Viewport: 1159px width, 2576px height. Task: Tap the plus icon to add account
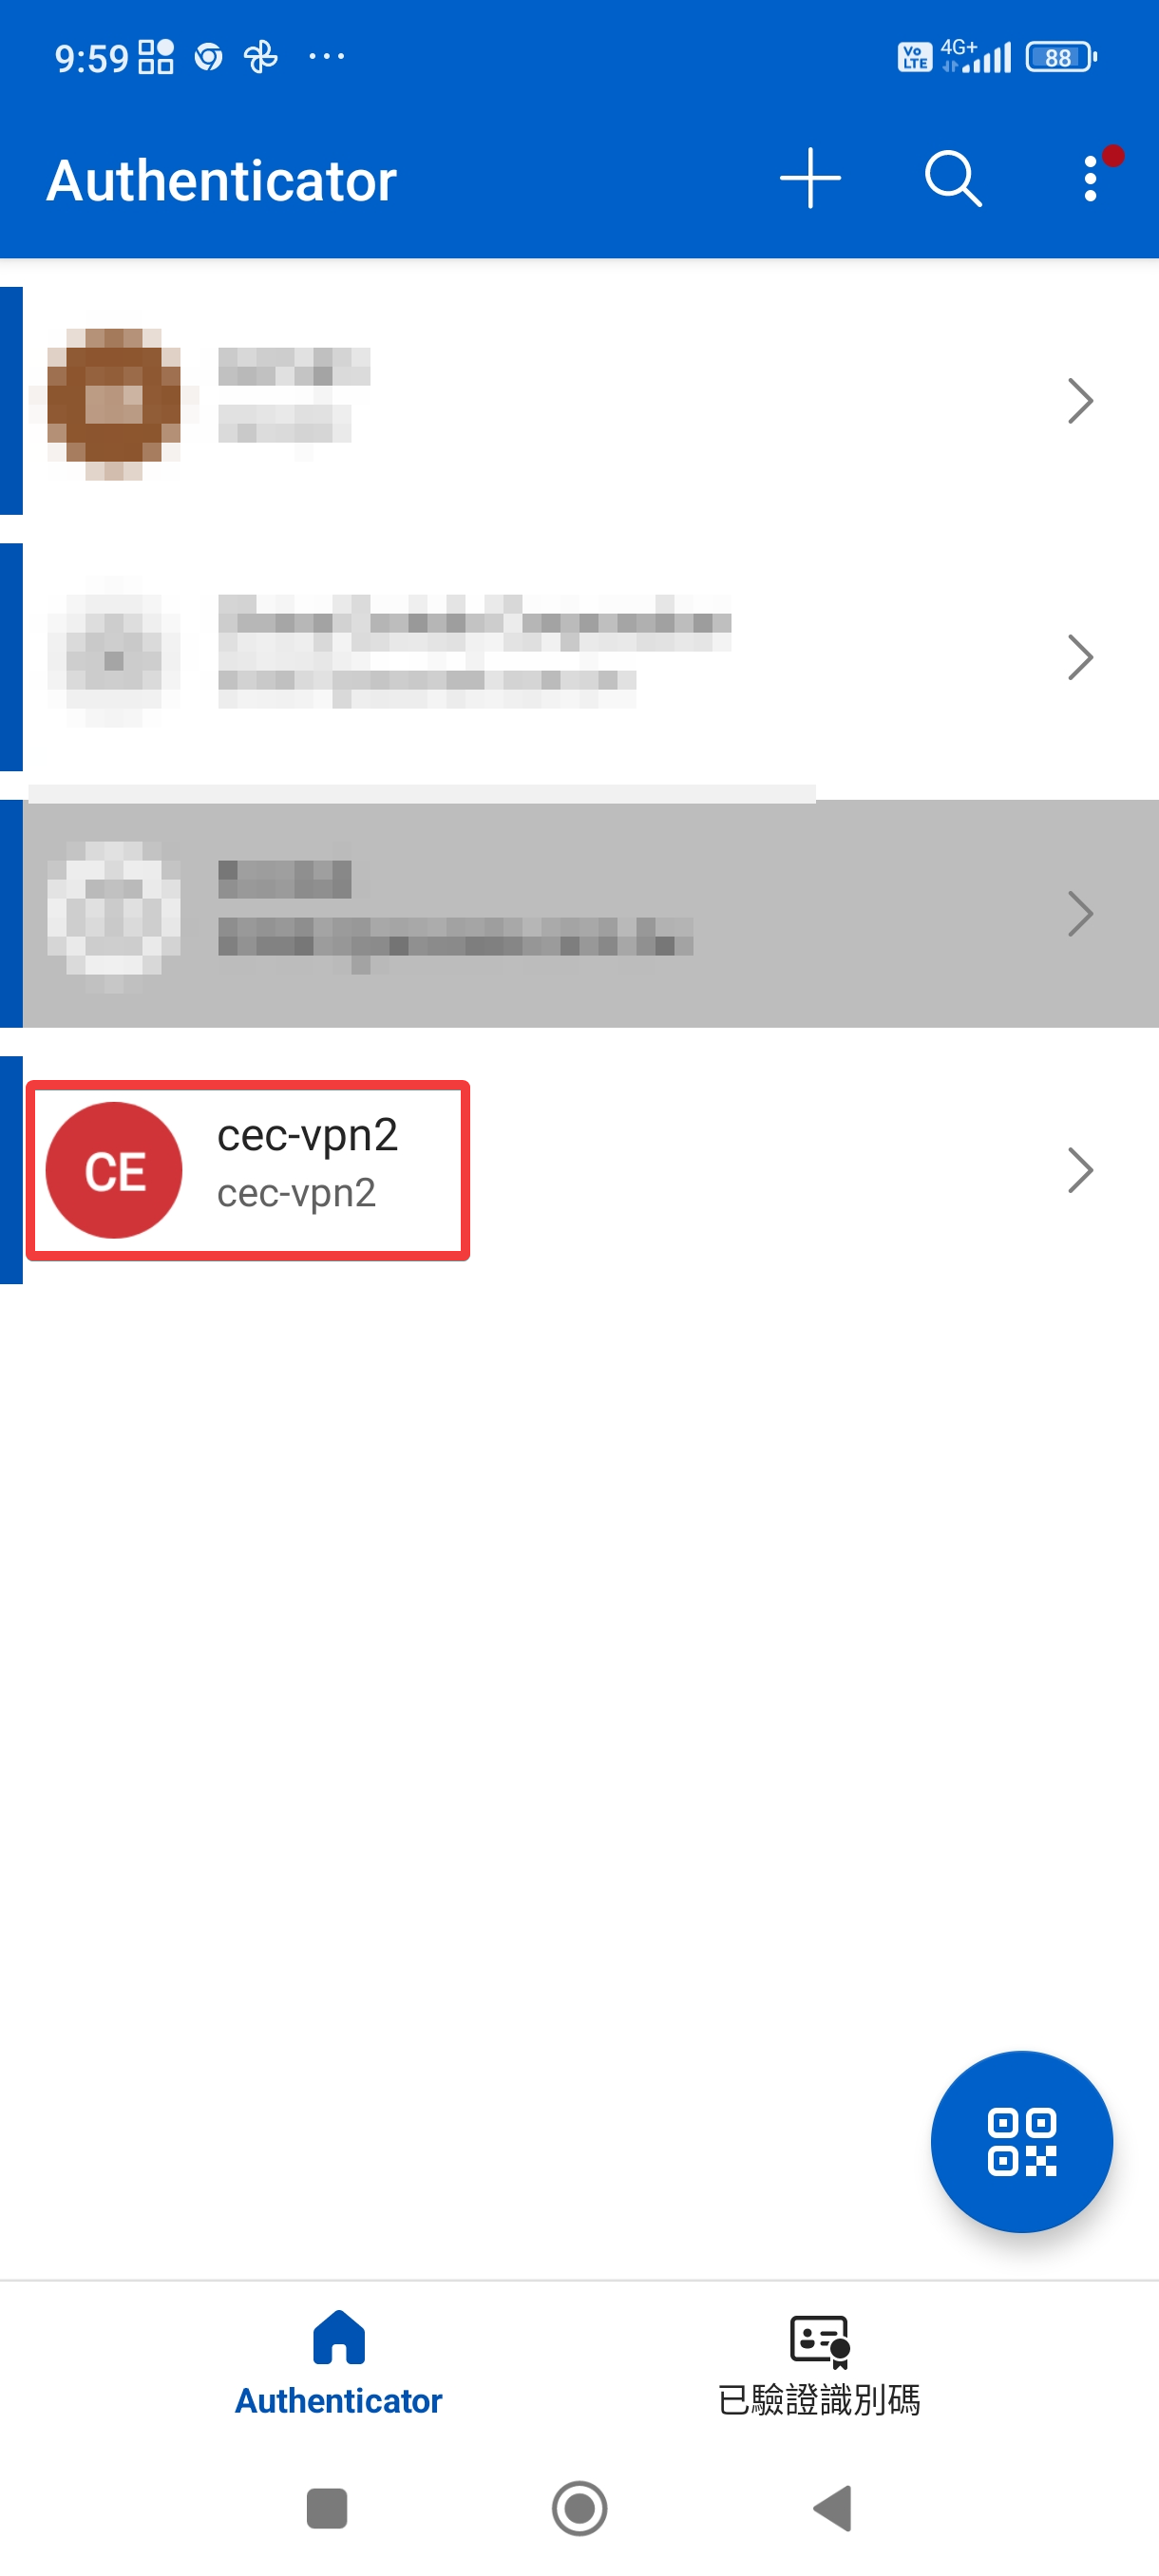(810, 179)
